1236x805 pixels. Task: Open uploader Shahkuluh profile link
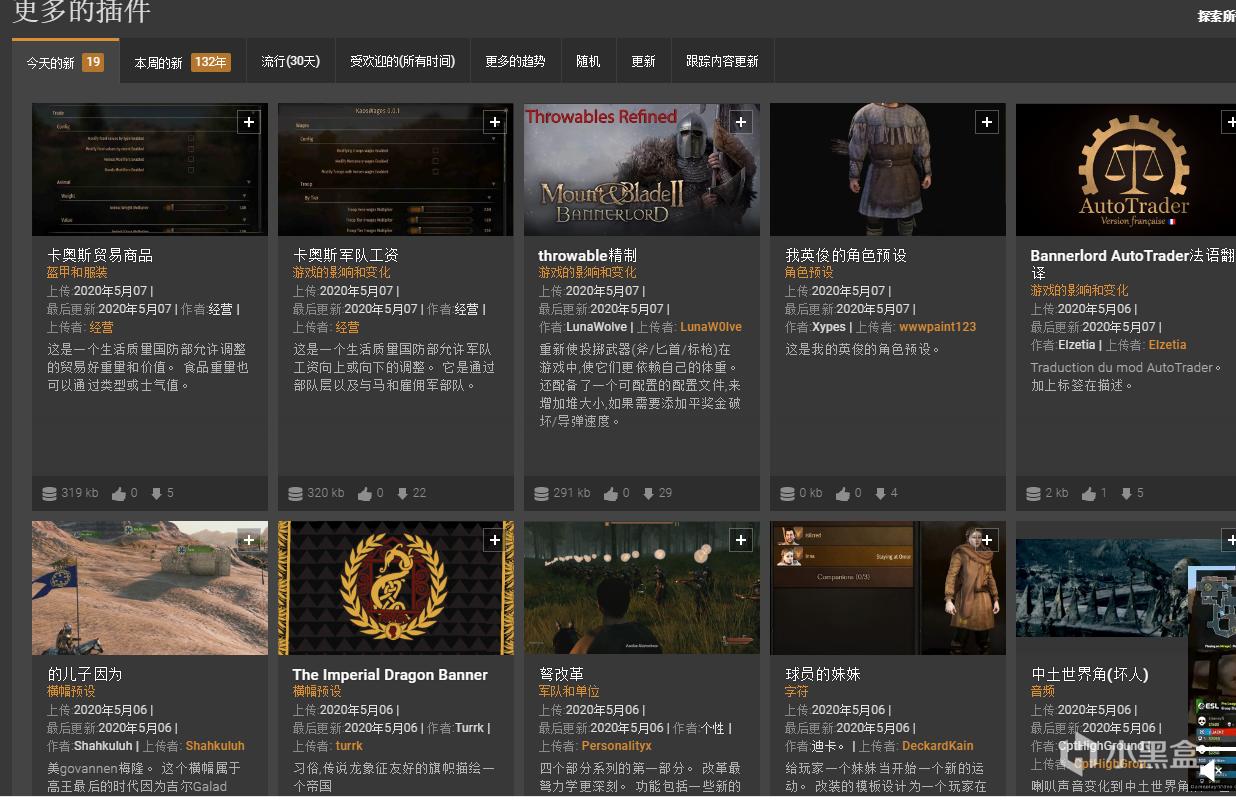[215, 746]
